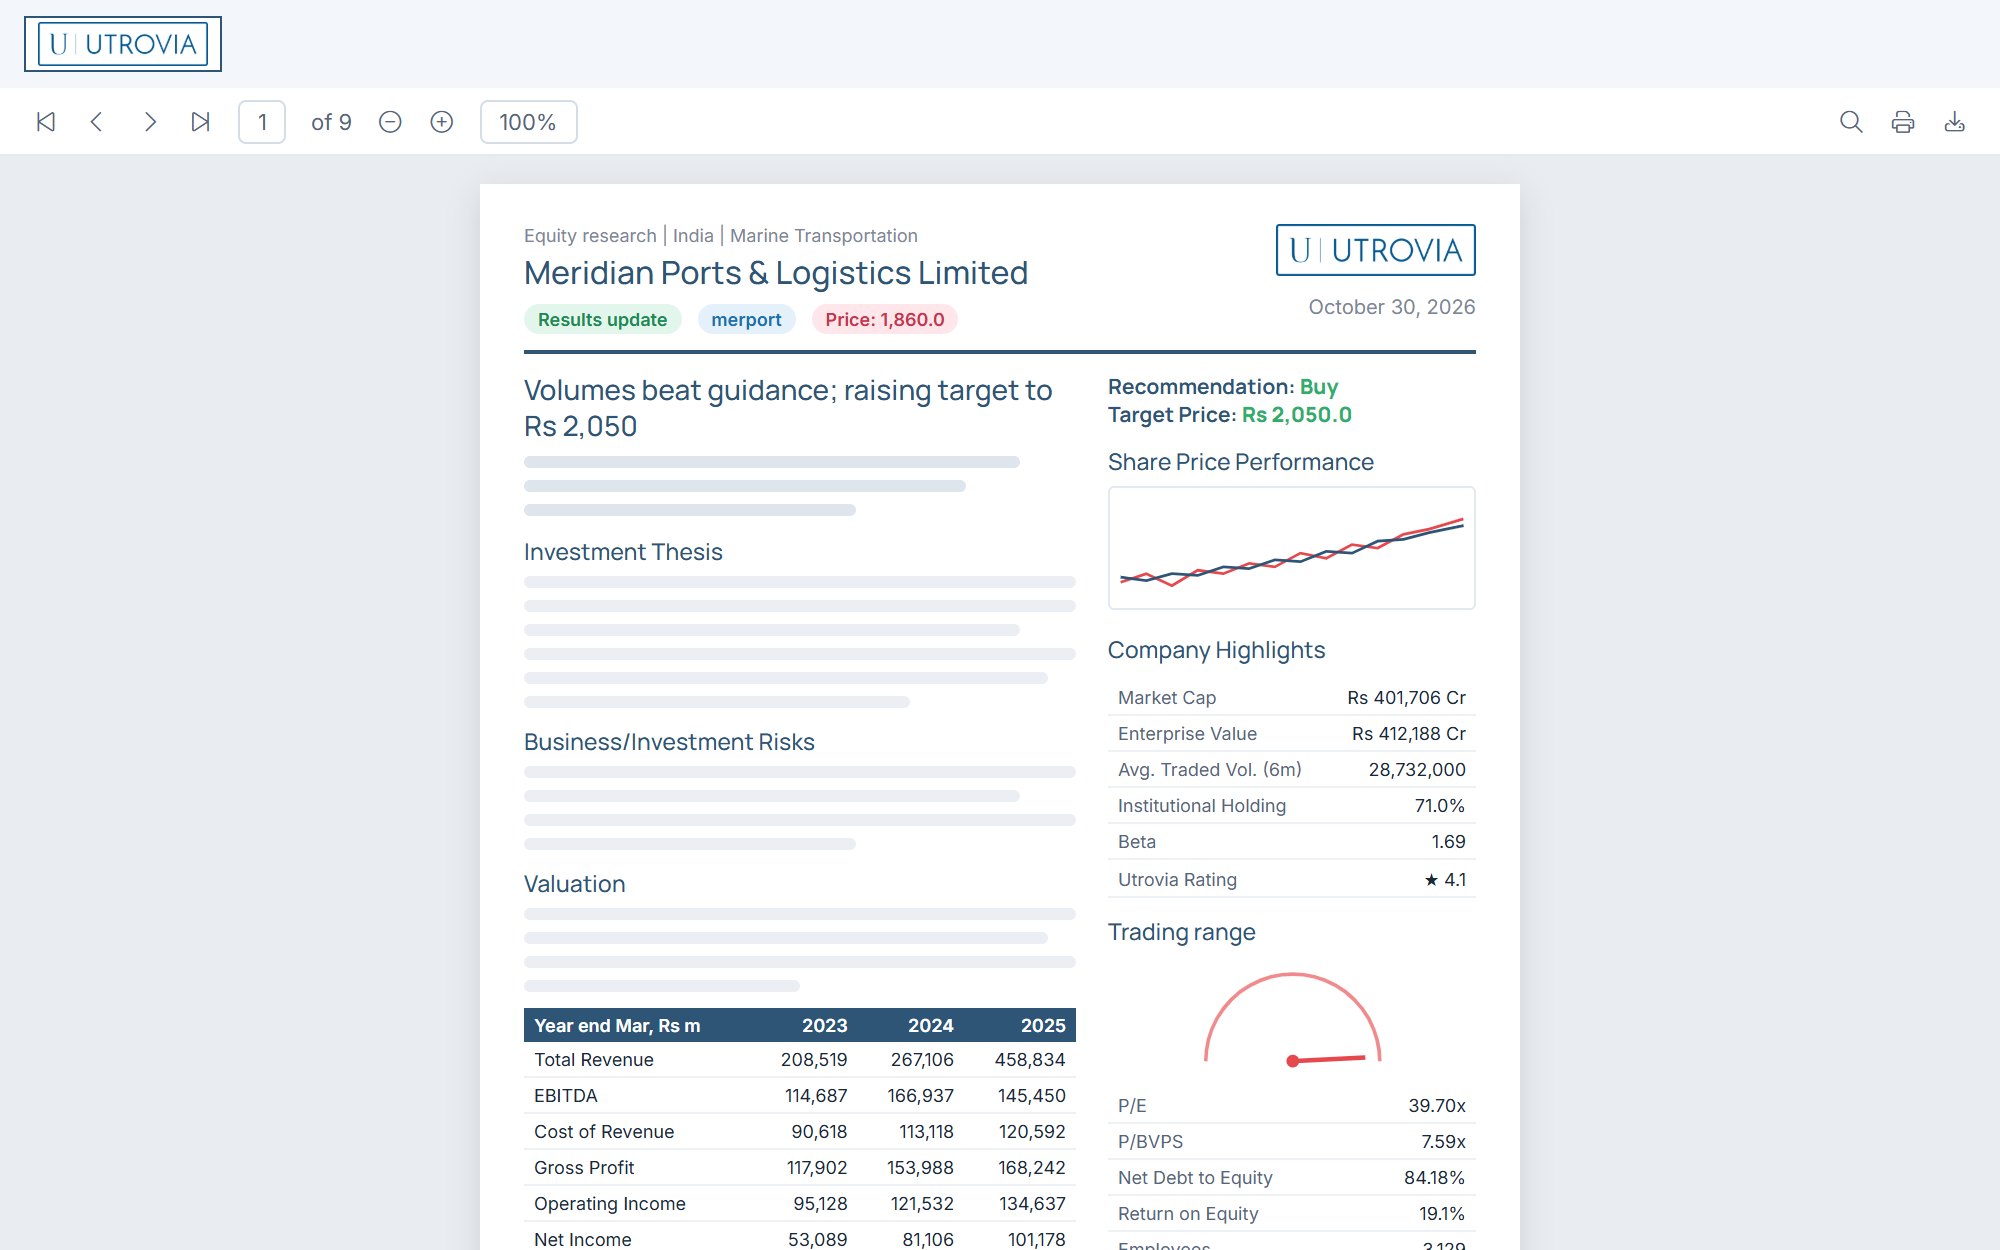Viewport: 2000px width, 1250px height.
Task: Click the October 30, 2026 date
Action: click(x=1391, y=307)
